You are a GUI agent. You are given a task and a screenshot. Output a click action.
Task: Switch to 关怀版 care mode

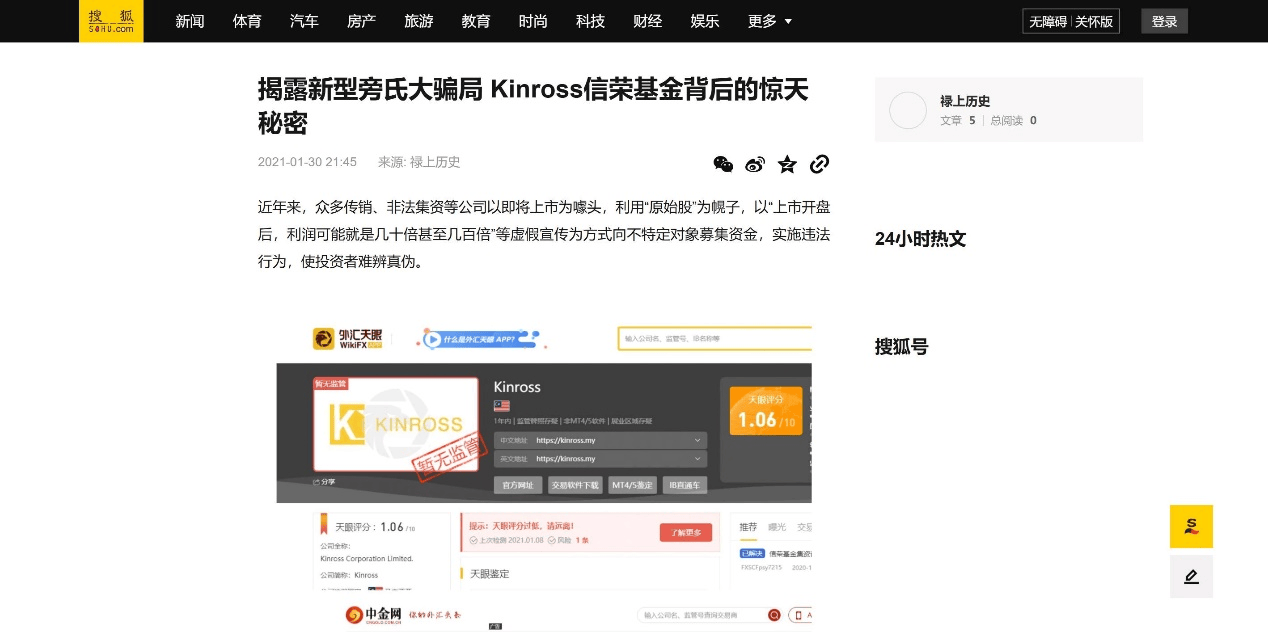pos(1094,21)
